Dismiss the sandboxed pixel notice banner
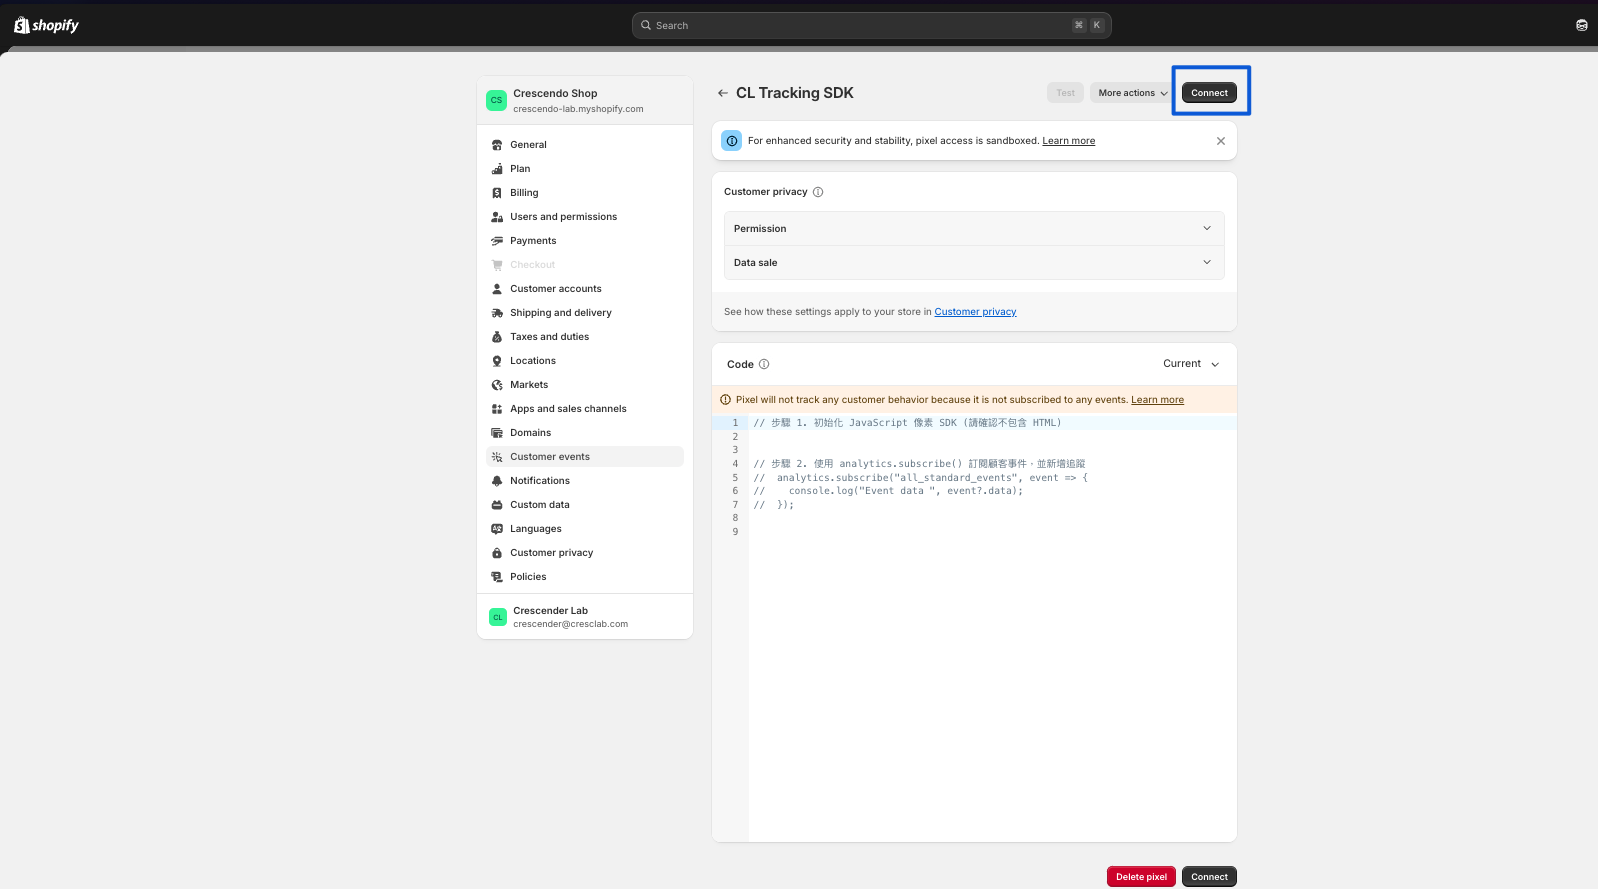The width and height of the screenshot is (1598, 889). tap(1220, 141)
